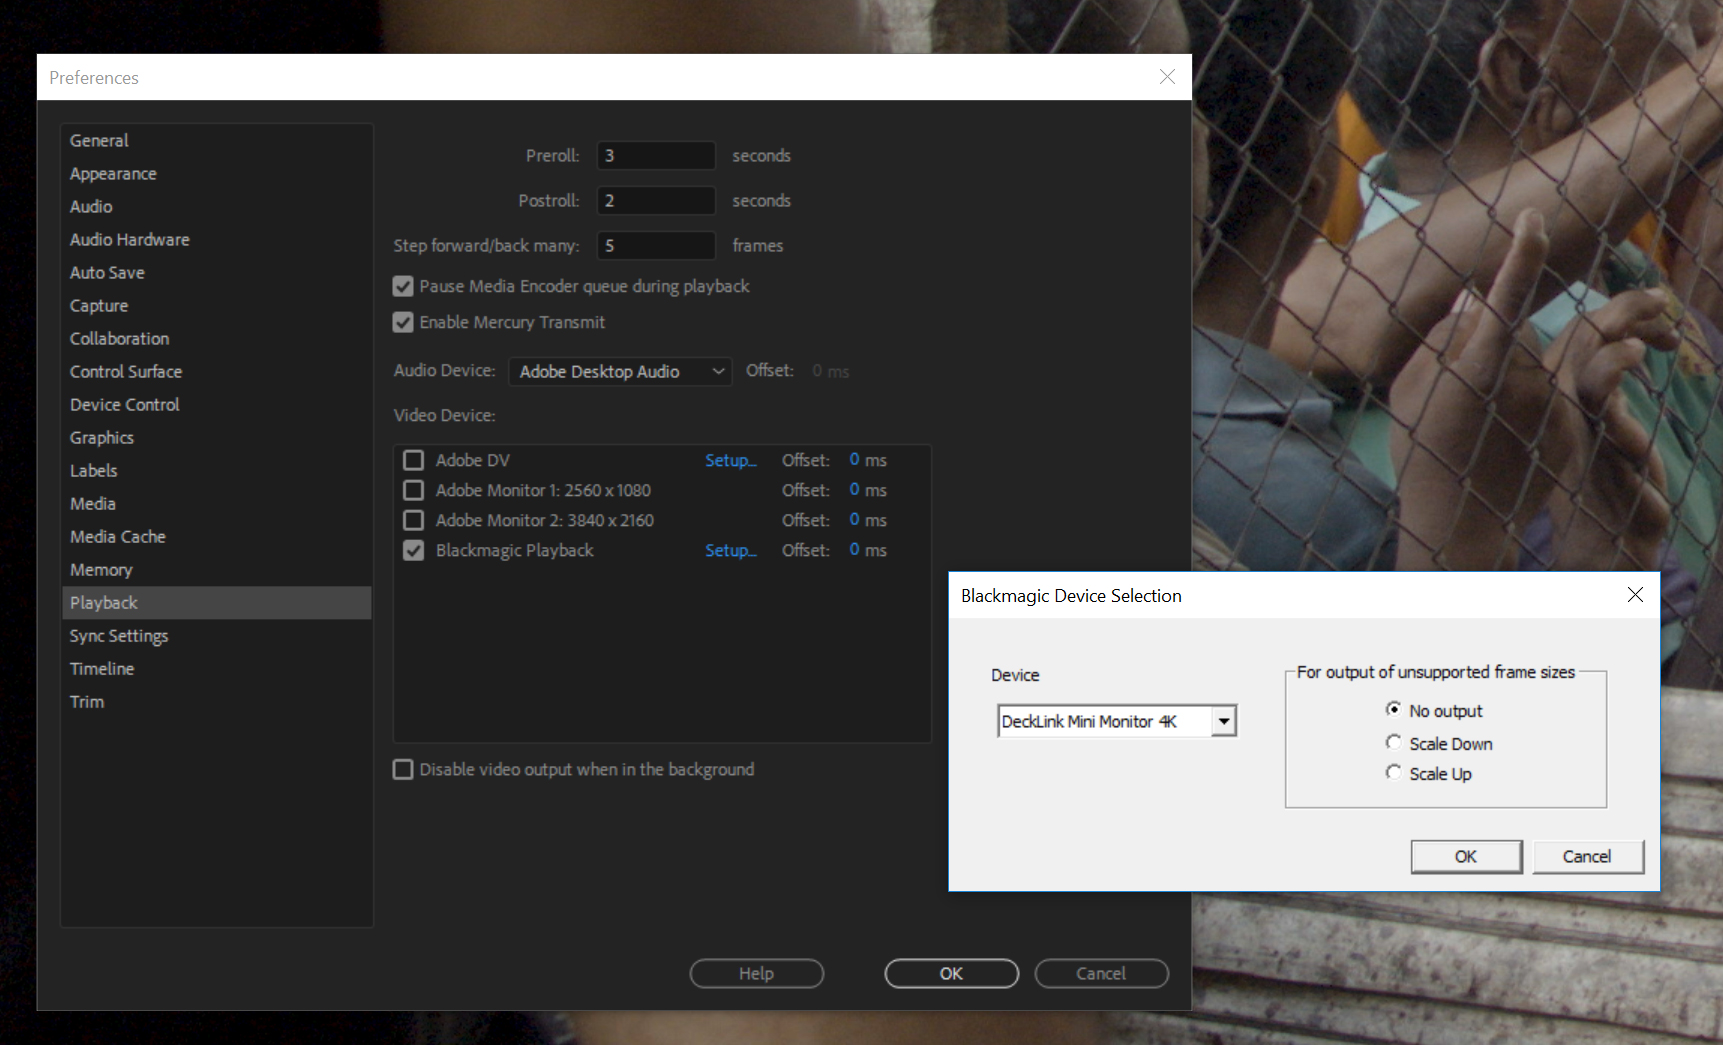Disable Enable Mercury Transmit
1723x1045 pixels.
pyautogui.click(x=403, y=322)
